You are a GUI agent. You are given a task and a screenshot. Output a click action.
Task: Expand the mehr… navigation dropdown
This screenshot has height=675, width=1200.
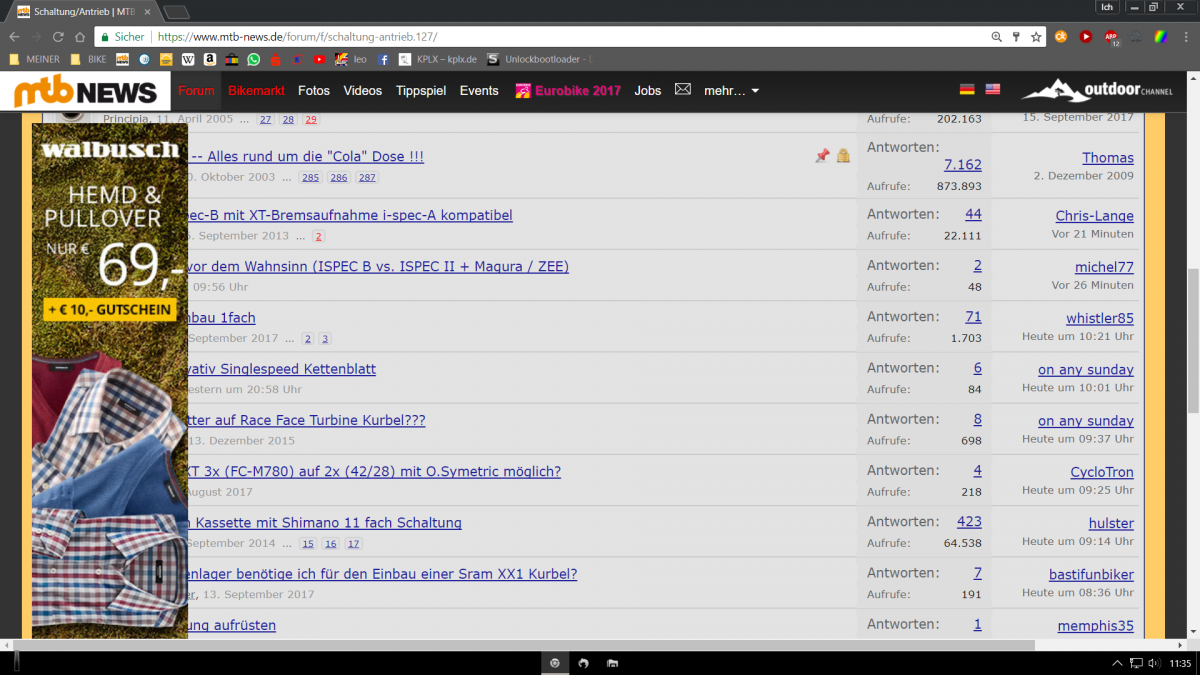[x=731, y=90]
